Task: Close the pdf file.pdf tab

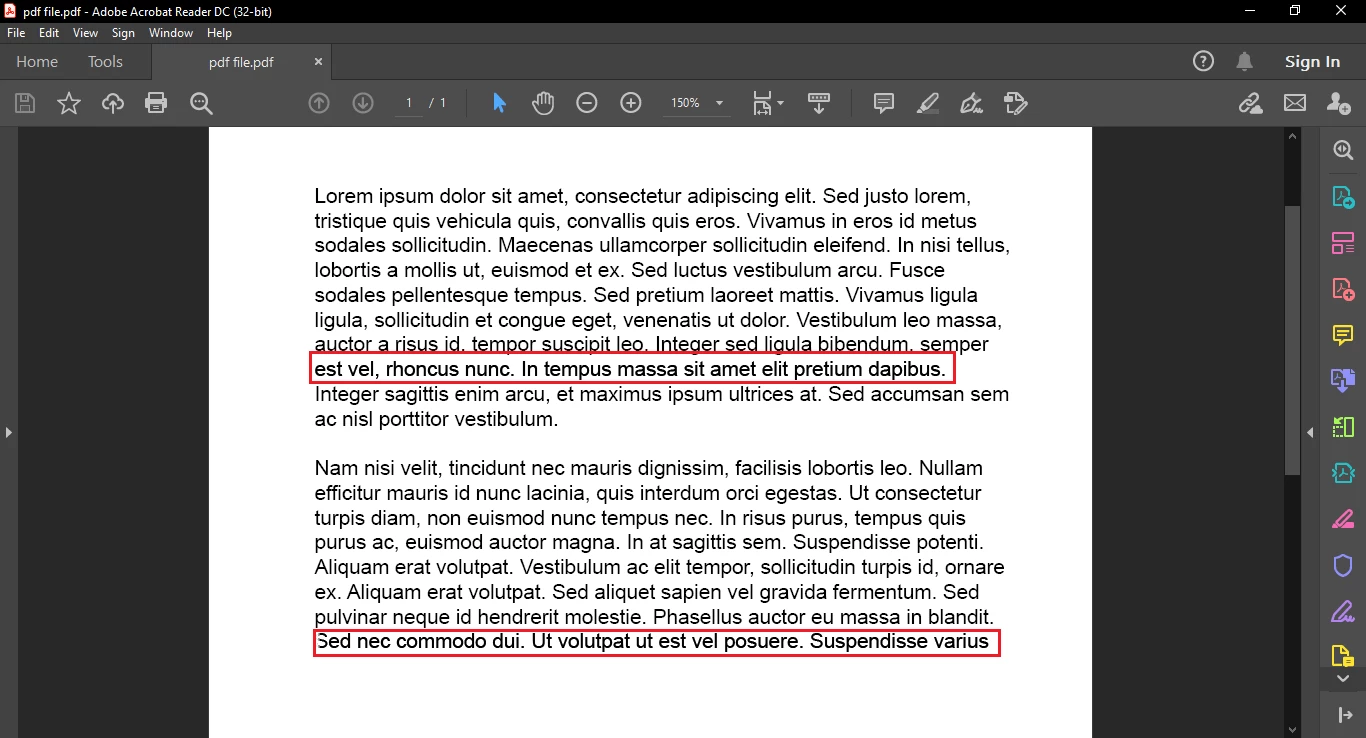Action: [318, 62]
